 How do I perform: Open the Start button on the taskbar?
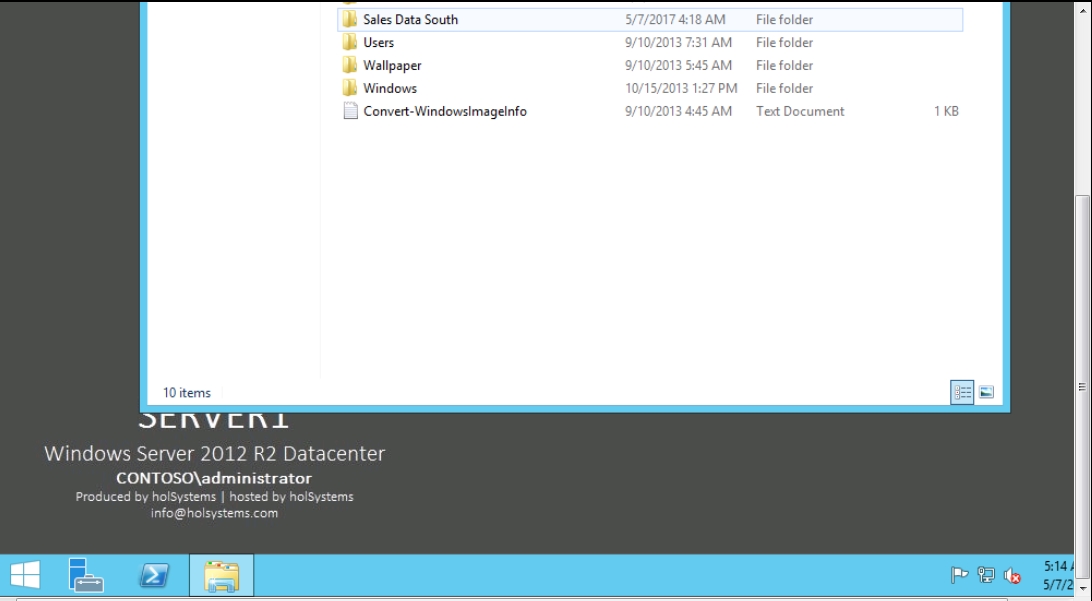point(25,575)
